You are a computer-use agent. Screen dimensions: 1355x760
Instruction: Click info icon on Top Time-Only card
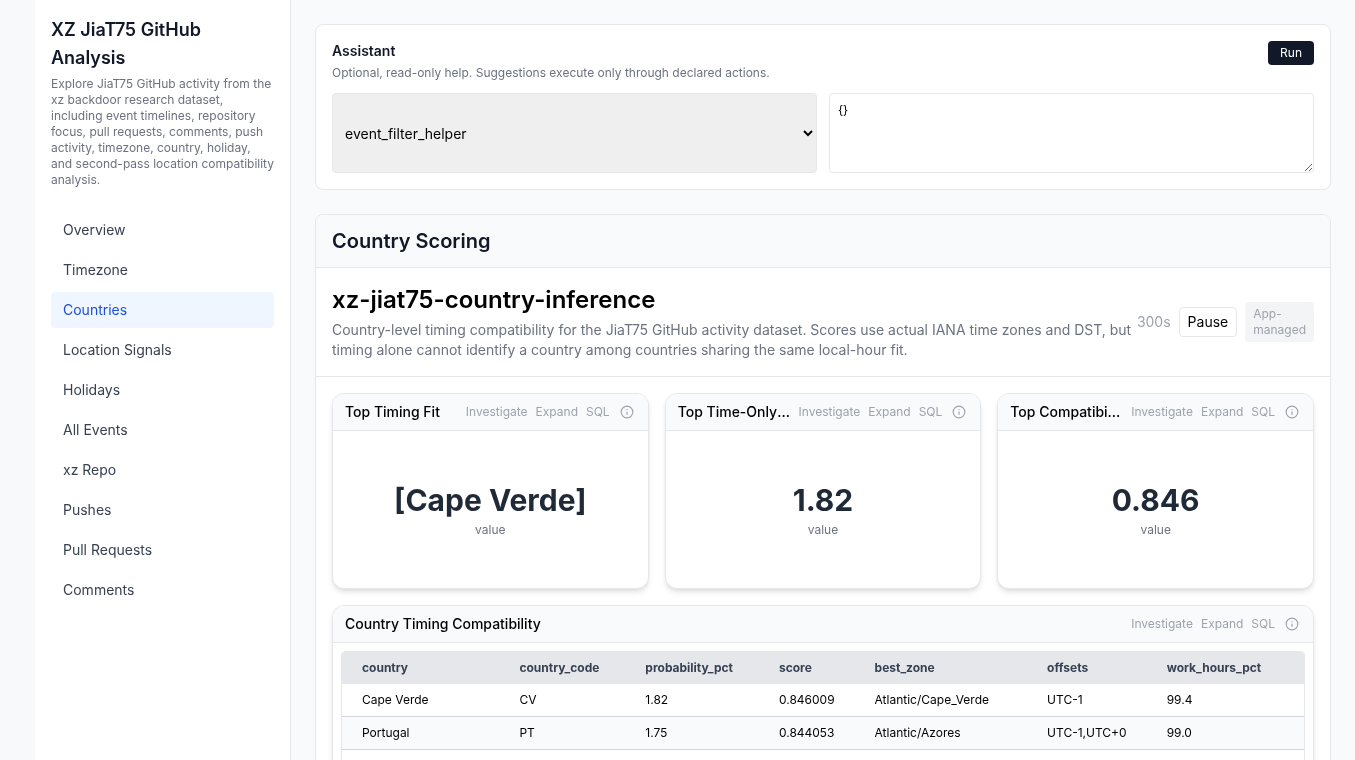tap(959, 412)
